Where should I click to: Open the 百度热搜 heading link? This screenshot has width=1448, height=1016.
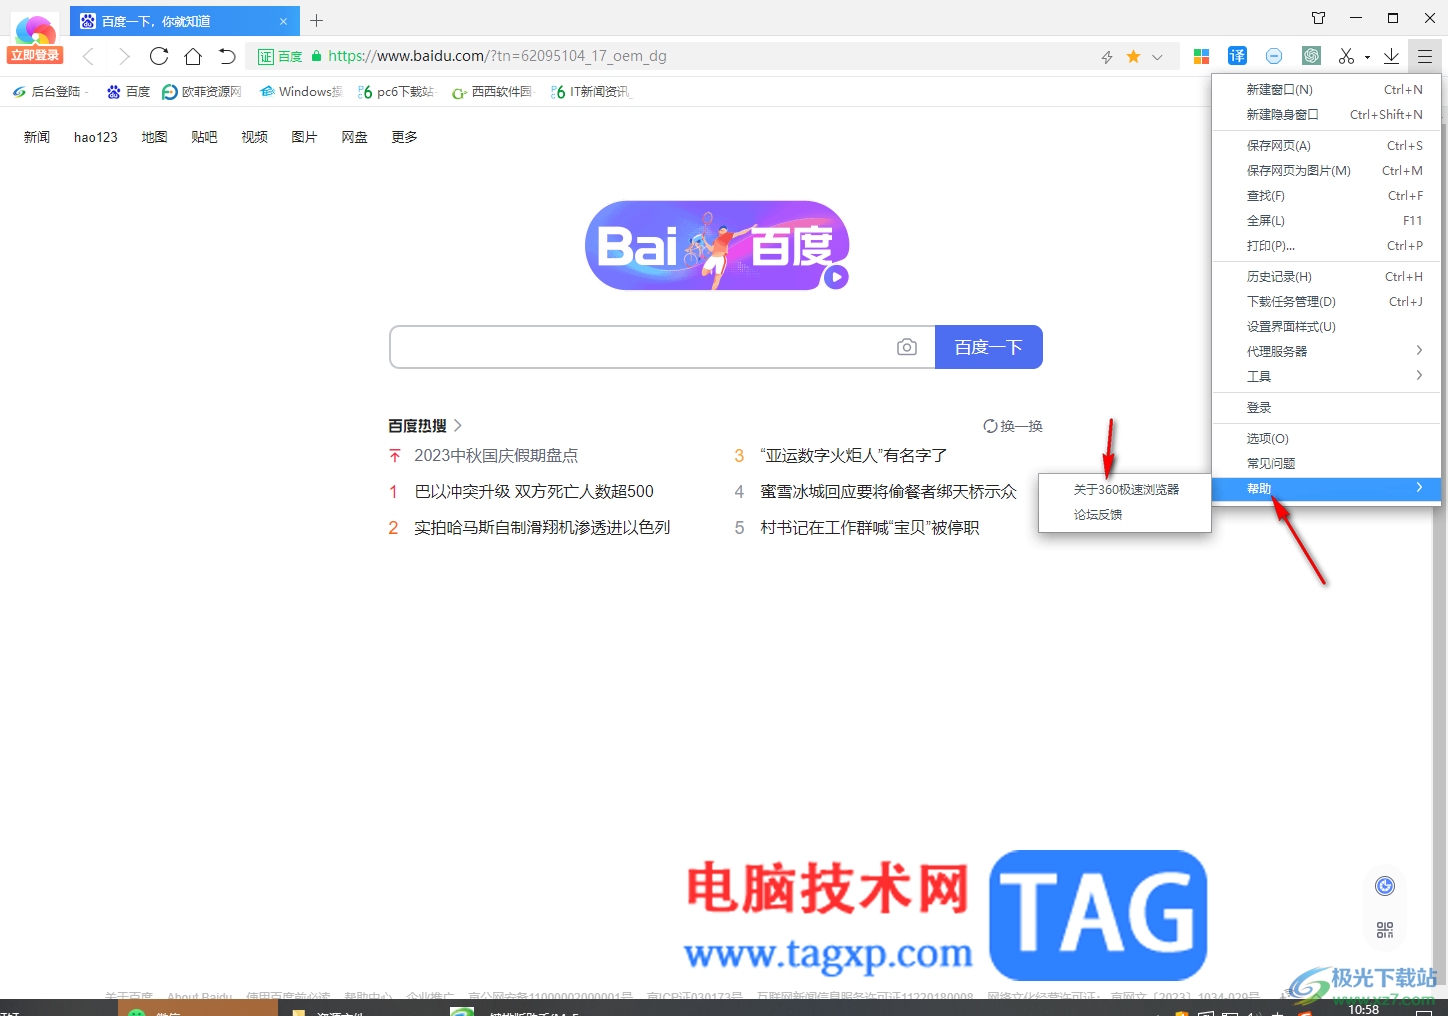425,426
